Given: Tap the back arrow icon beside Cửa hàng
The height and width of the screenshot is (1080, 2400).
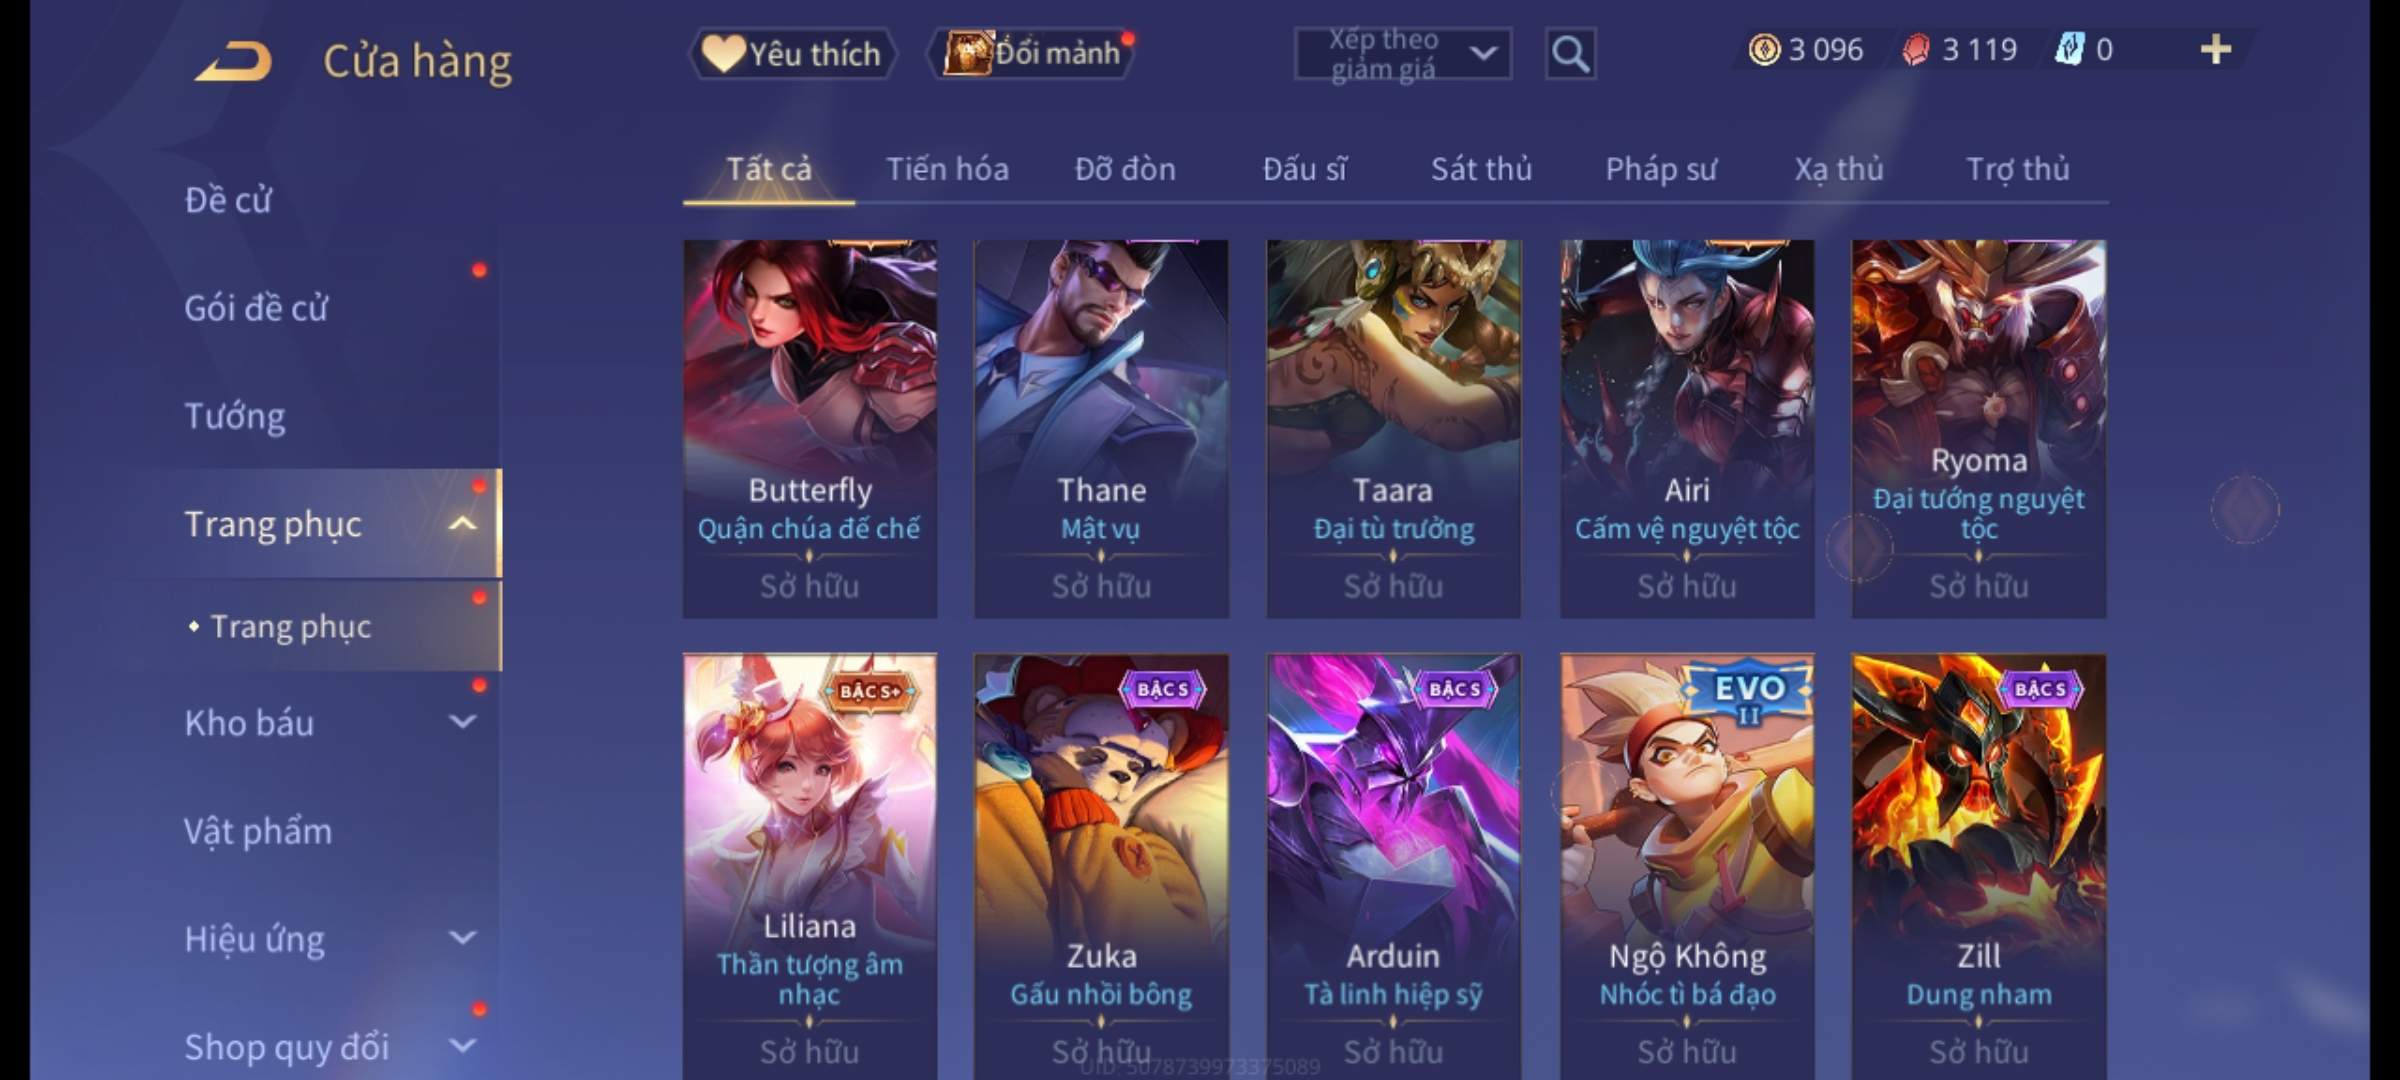Looking at the screenshot, I should click(234, 60).
